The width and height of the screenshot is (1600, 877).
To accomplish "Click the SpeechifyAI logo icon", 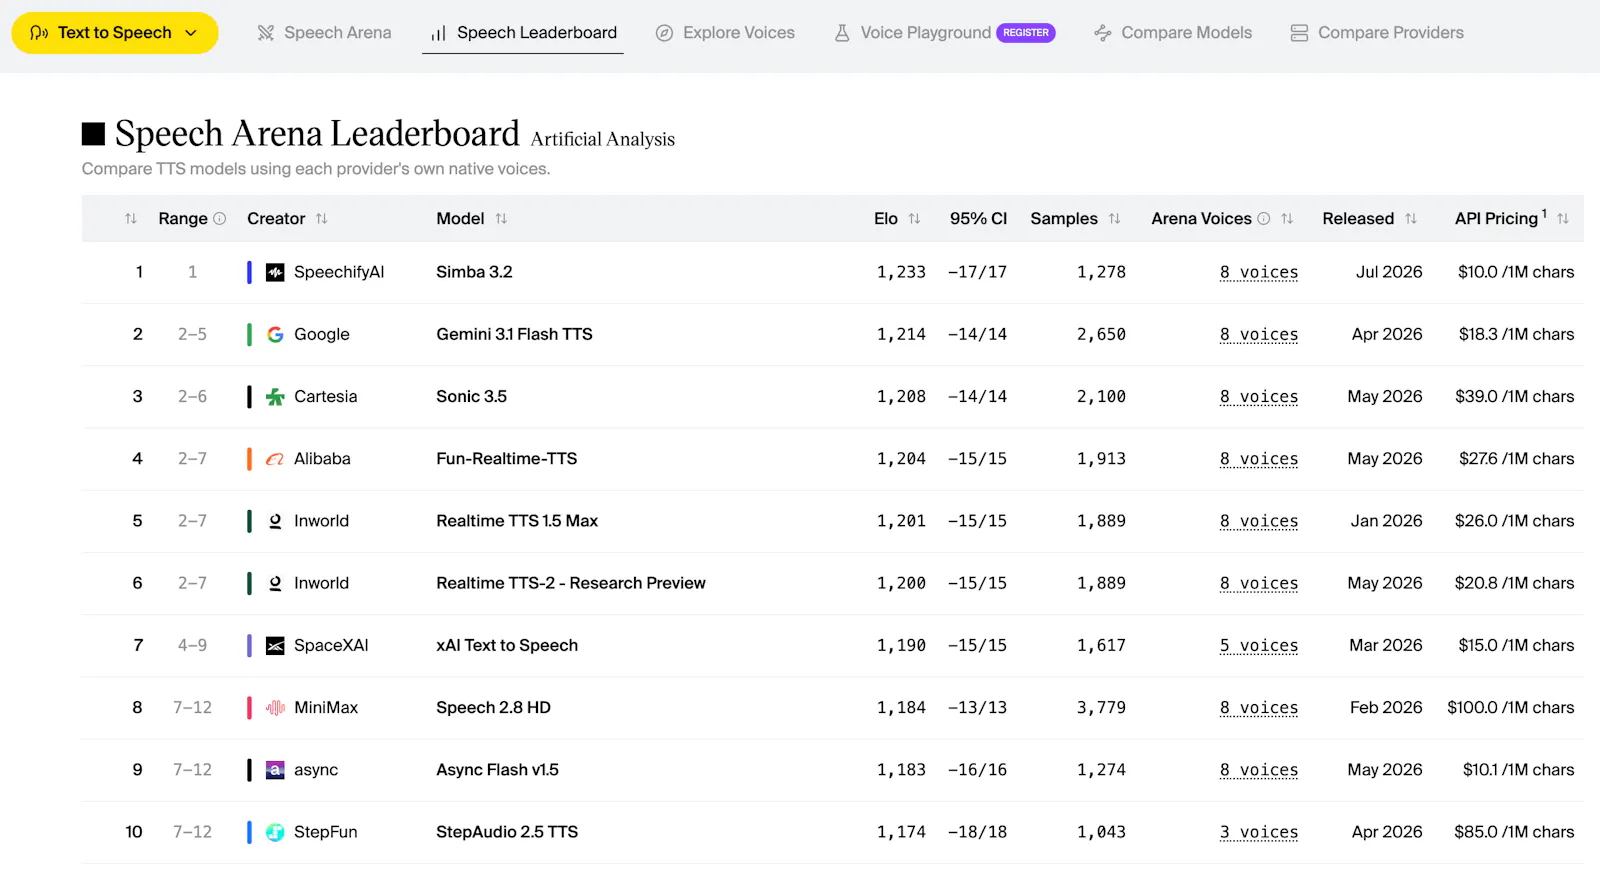I will coord(275,272).
